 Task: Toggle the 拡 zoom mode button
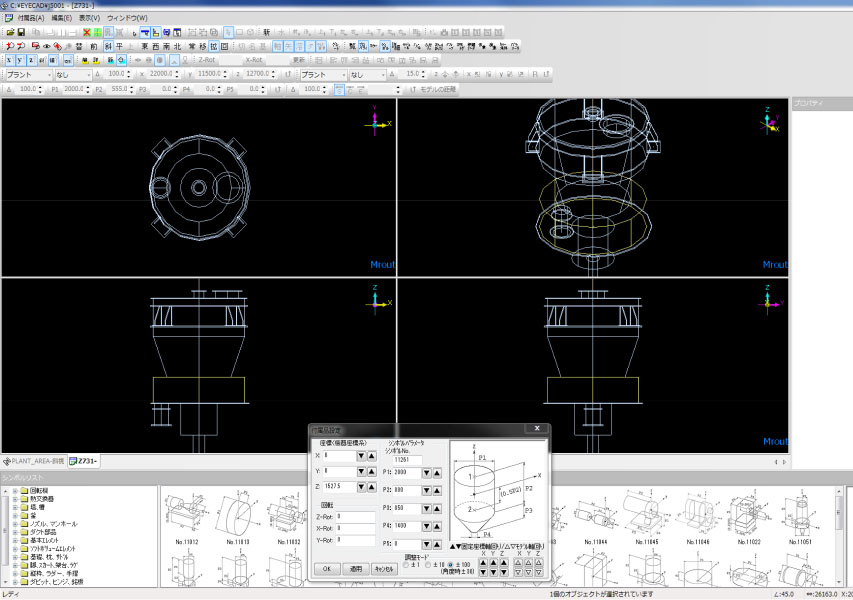(x=214, y=46)
